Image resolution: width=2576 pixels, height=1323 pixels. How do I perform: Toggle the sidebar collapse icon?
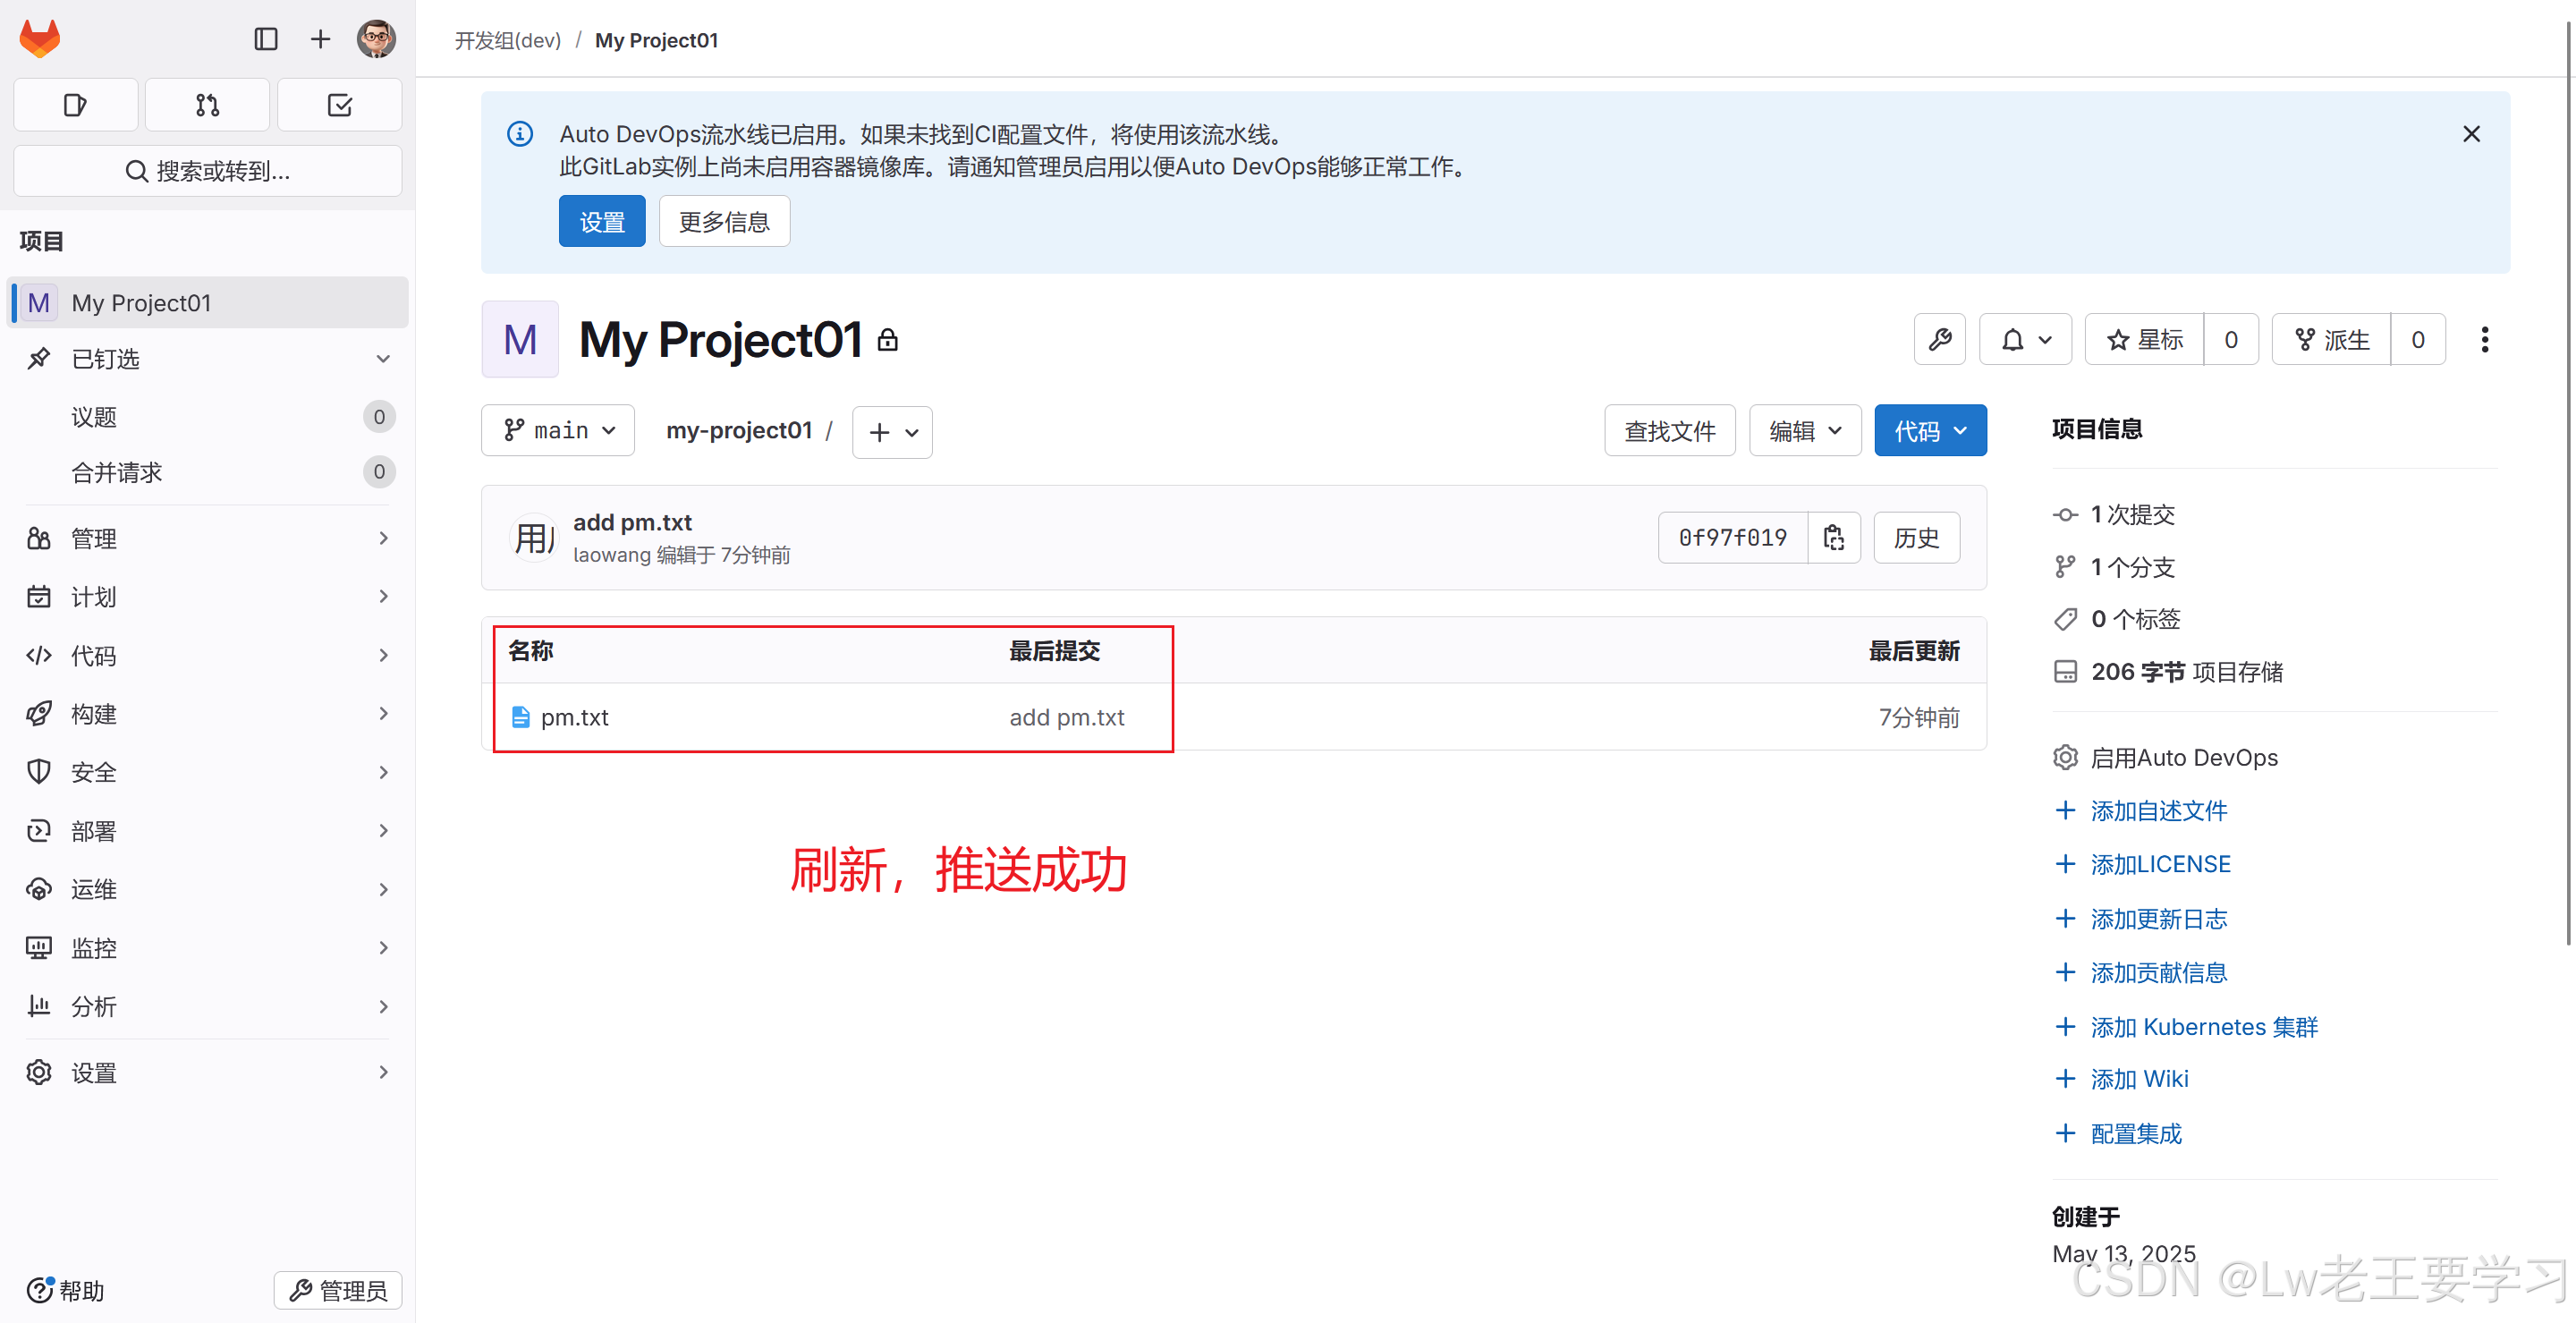[x=265, y=39]
